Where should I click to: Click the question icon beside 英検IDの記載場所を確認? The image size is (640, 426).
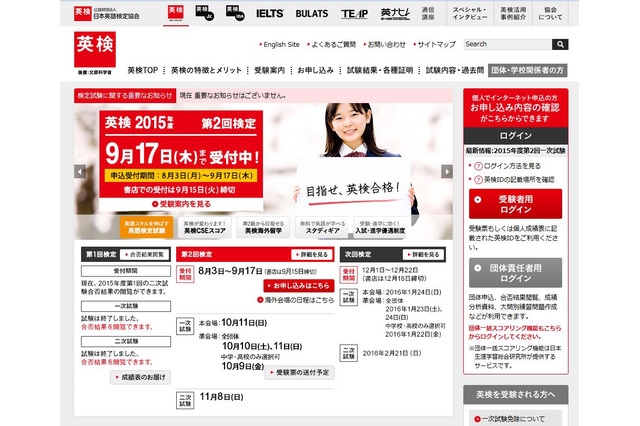pyautogui.click(x=478, y=180)
